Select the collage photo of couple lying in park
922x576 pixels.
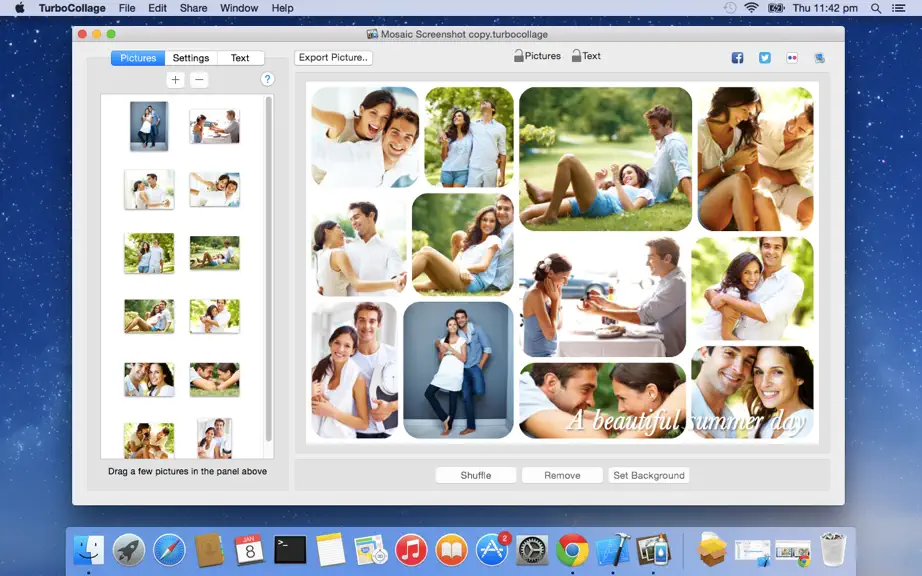[606, 159]
